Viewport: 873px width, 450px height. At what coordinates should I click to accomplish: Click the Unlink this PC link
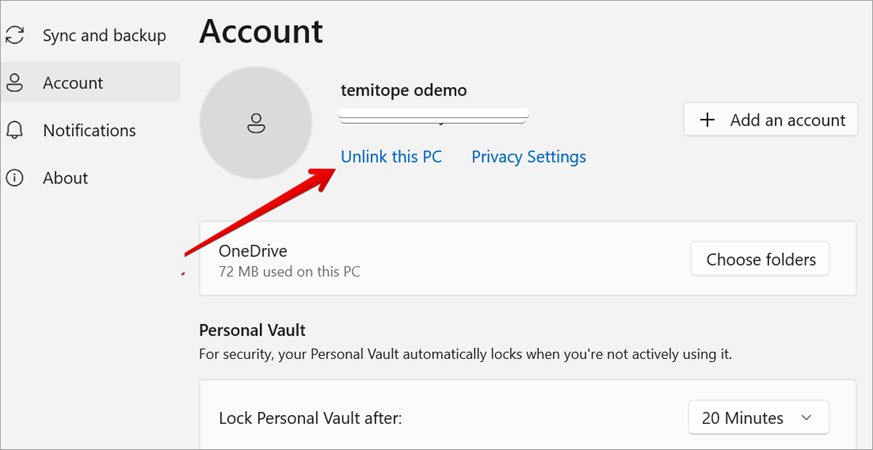(x=391, y=157)
